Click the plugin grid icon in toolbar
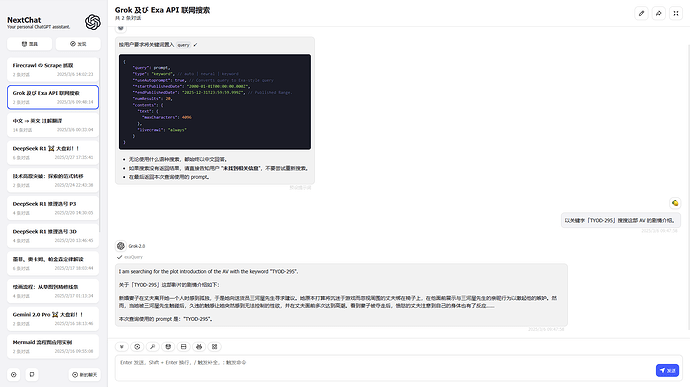This screenshot has width=690, height=387. click(214, 347)
